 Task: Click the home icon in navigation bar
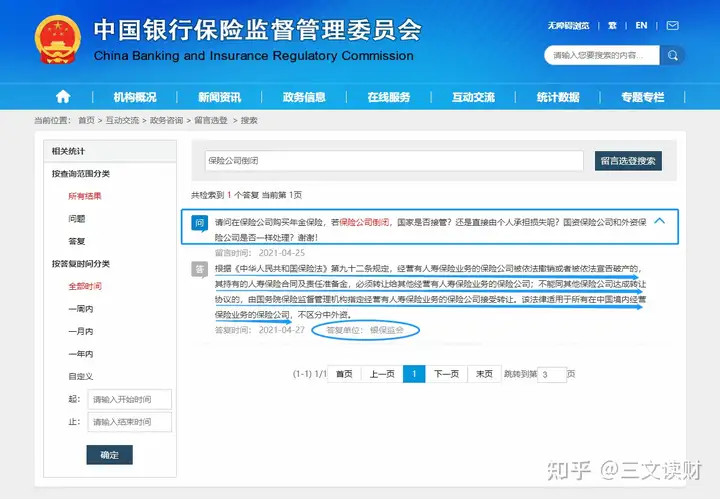pos(63,97)
